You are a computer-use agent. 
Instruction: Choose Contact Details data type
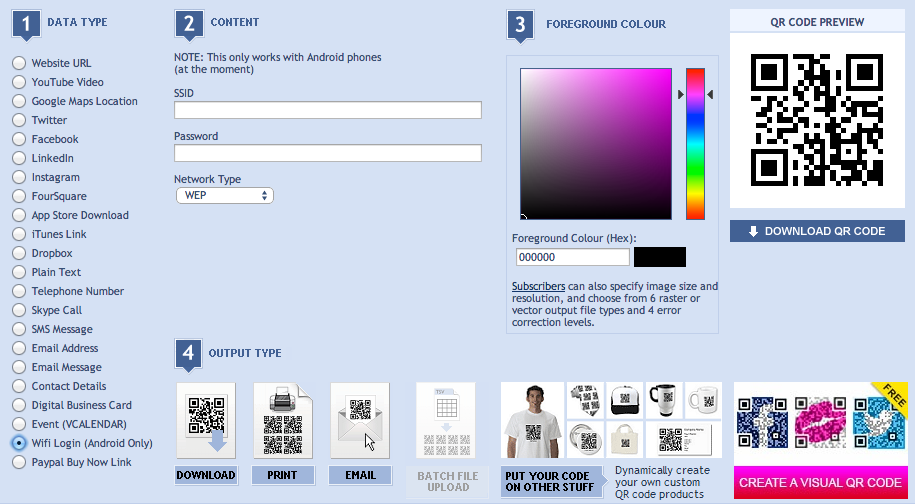[19, 386]
